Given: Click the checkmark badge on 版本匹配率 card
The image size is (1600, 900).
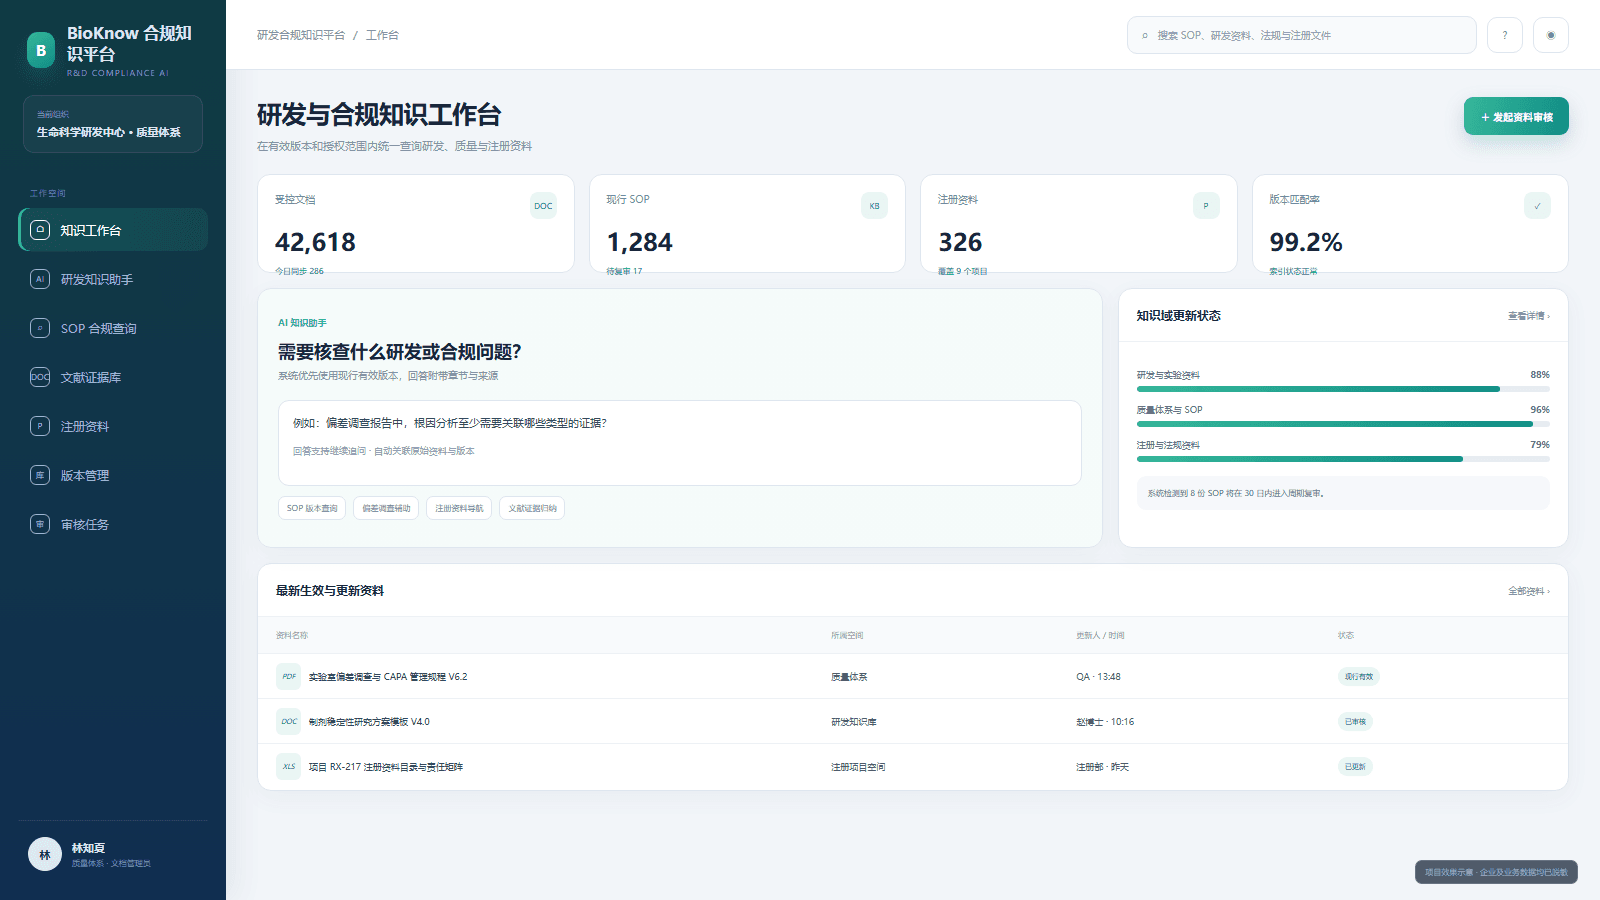Looking at the screenshot, I should coord(1537,206).
